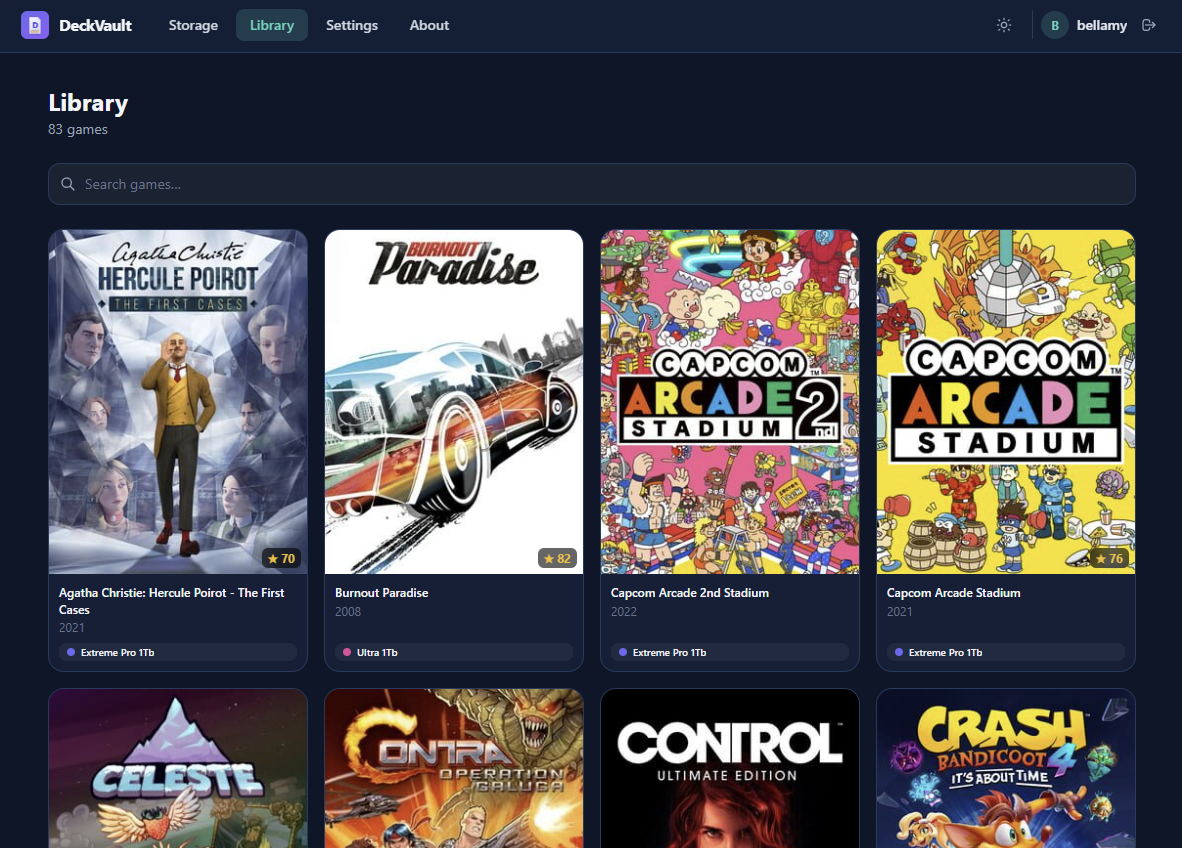Click the DeckVault brand name
1182x848 pixels.
pyautogui.click(x=95, y=25)
